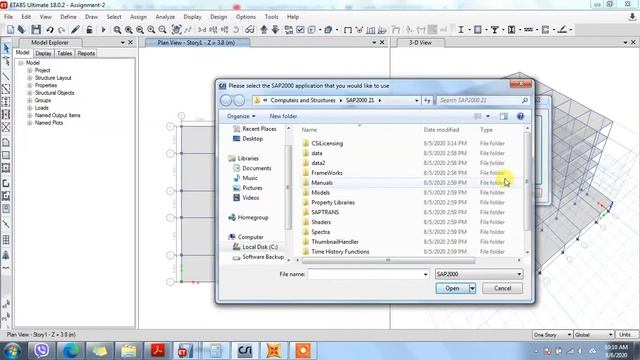Screen dimensions: 640x360
Task: Open Adobe Reader from taskbar
Action: coord(158,350)
